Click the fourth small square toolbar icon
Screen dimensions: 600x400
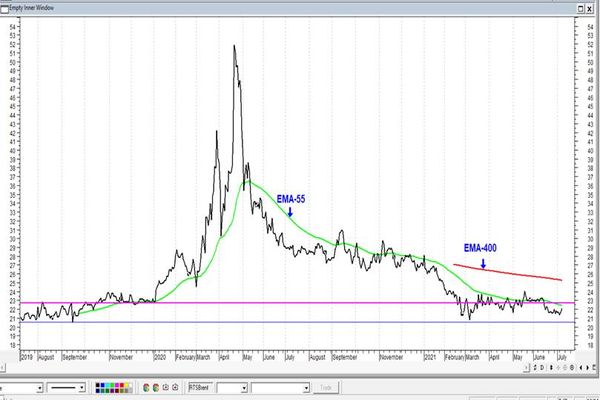click(x=175, y=387)
